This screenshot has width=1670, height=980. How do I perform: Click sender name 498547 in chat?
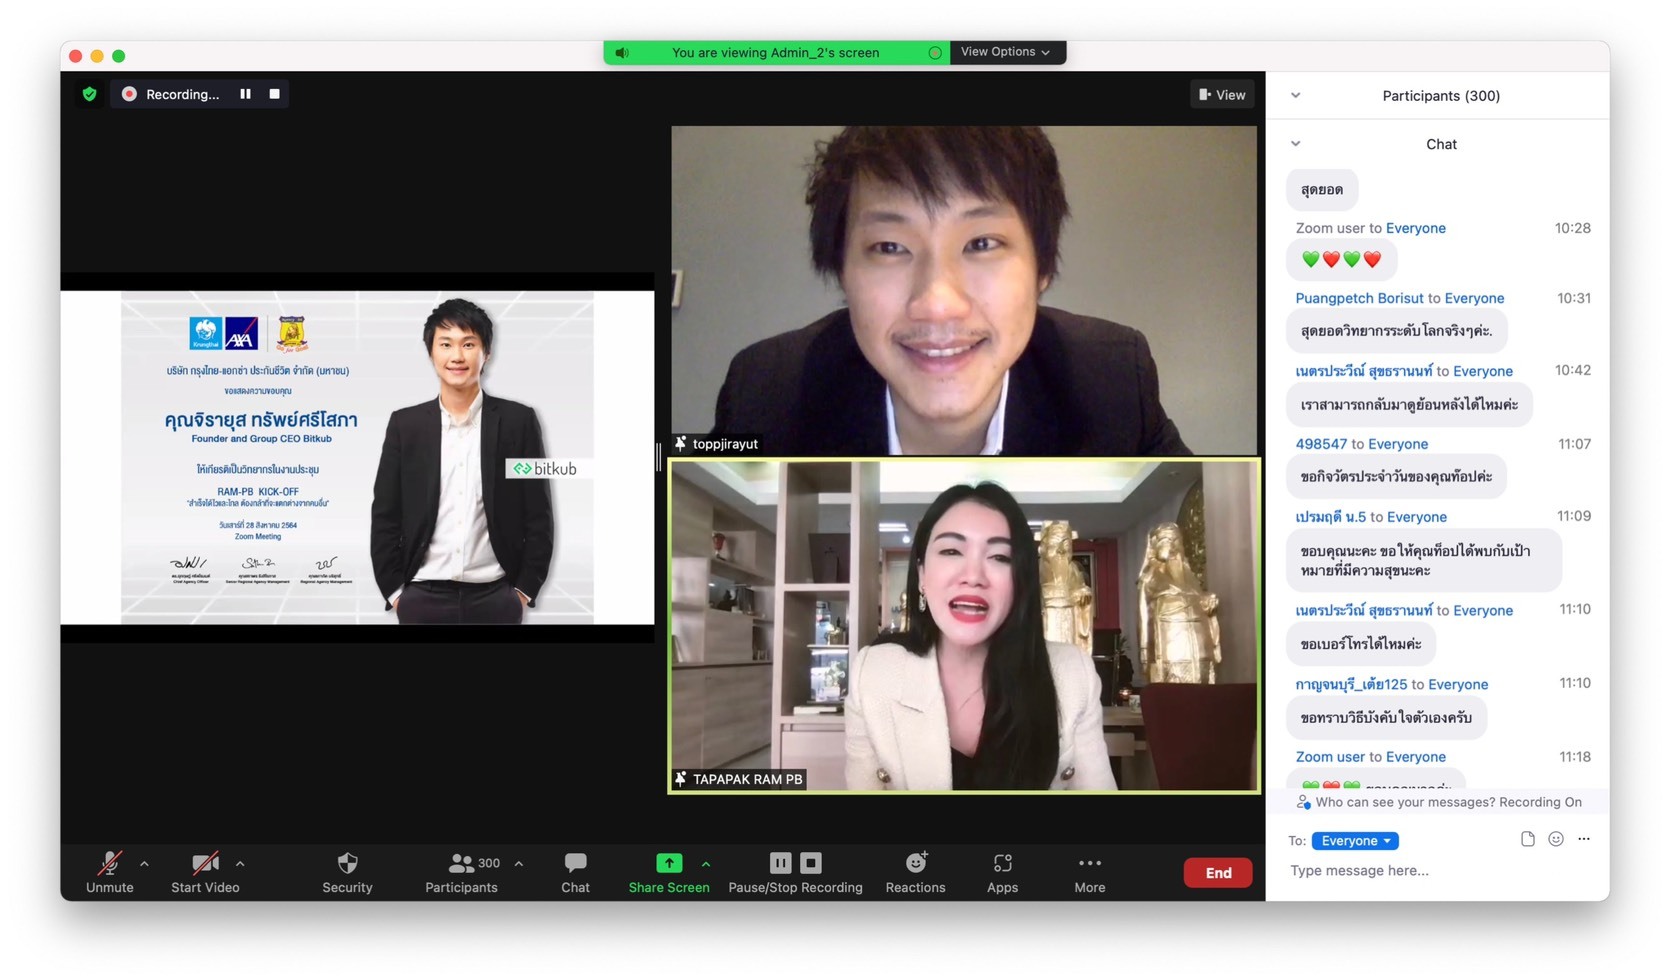click(1321, 444)
